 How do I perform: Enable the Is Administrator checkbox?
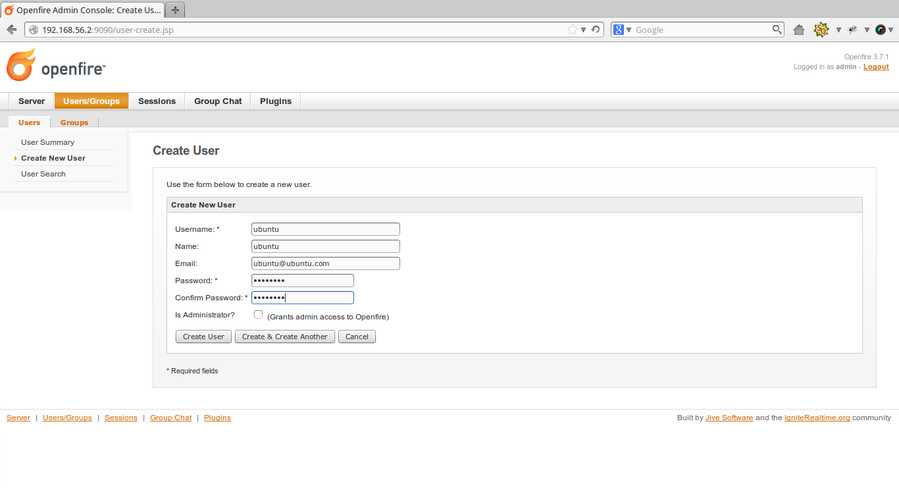coord(258,315)
